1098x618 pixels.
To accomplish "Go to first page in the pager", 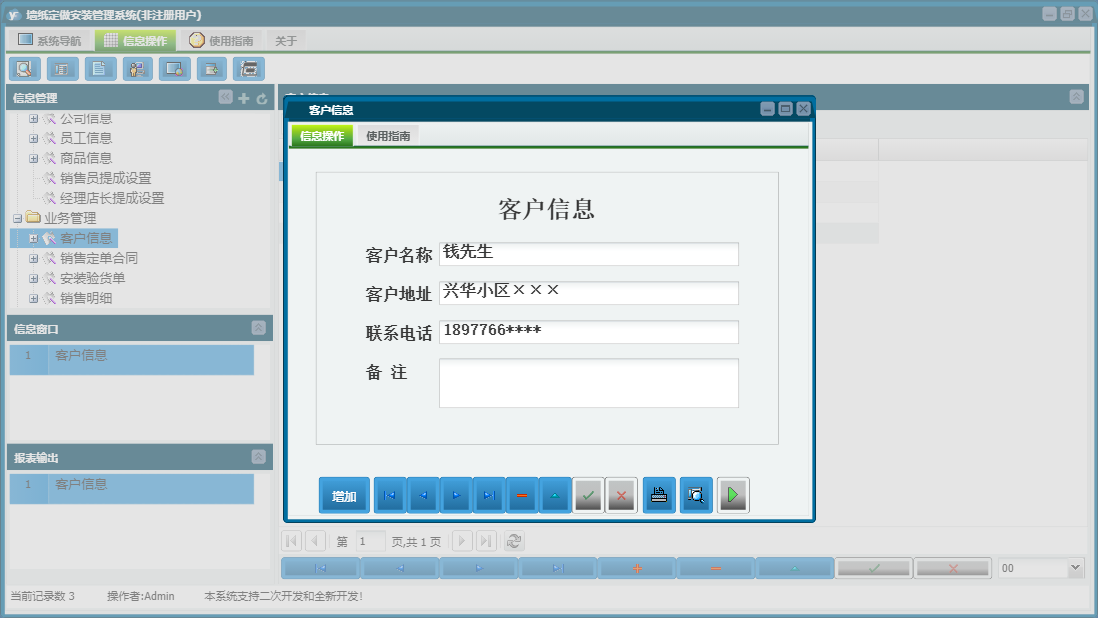I will [292, 541].
